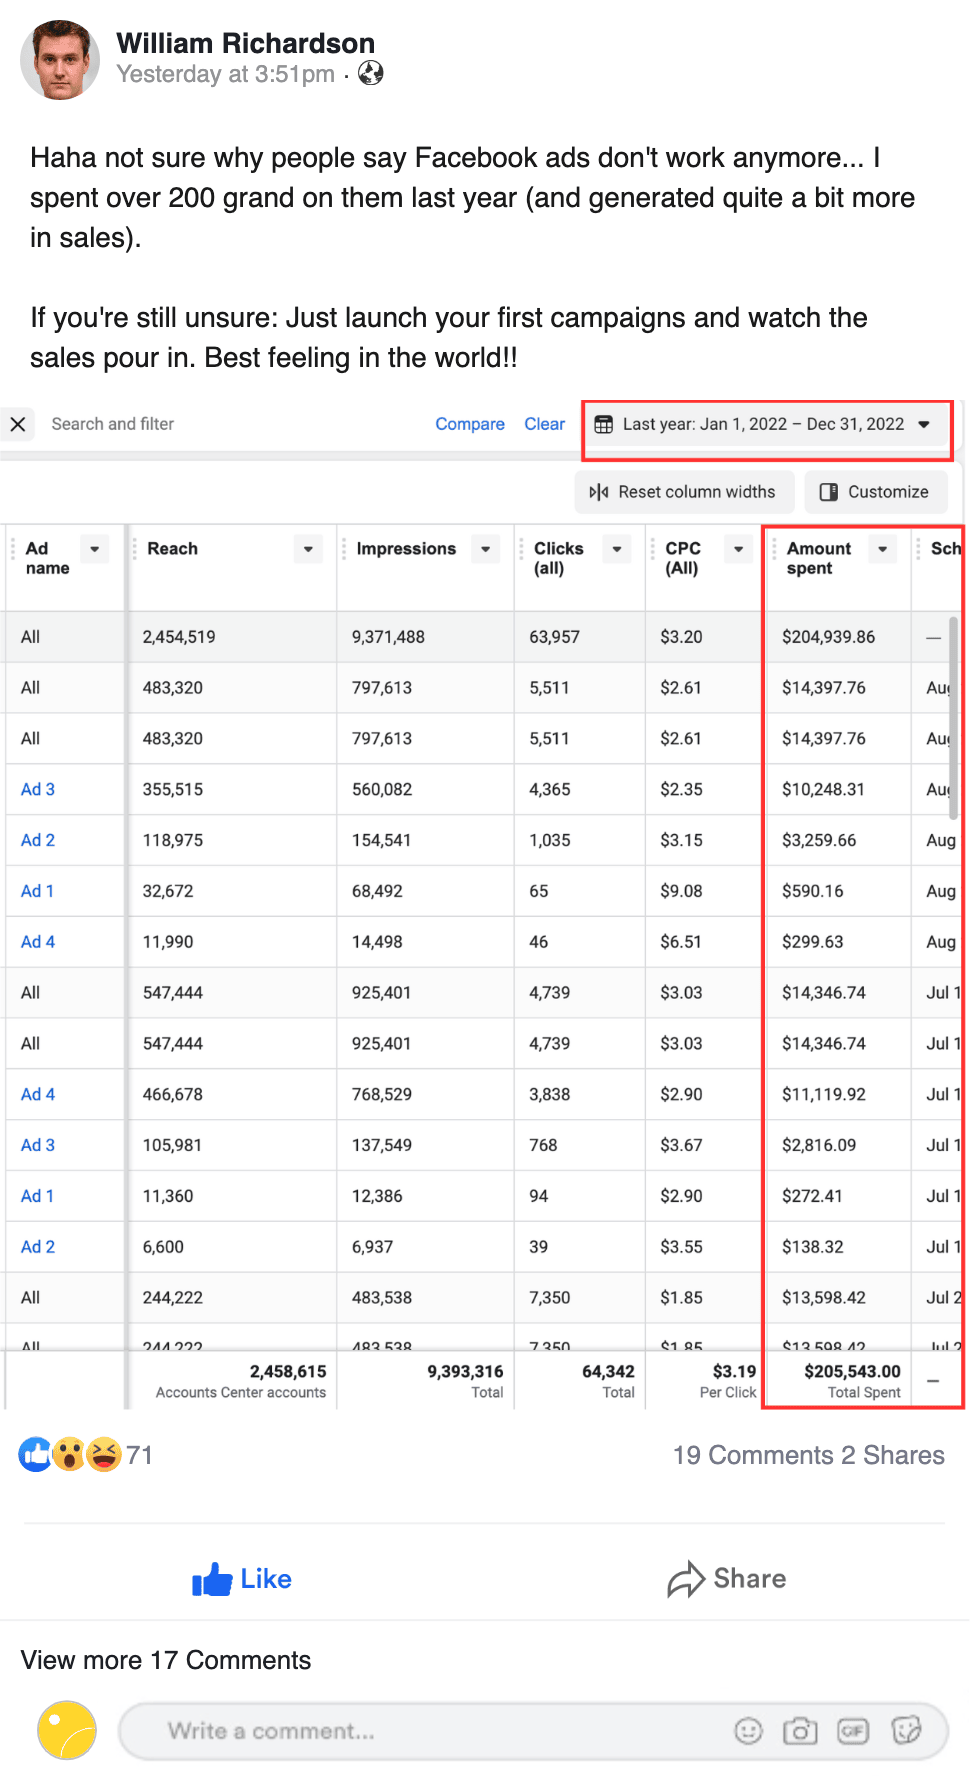
Task: Click the yellow commenter avatar
Action: 67,1730
